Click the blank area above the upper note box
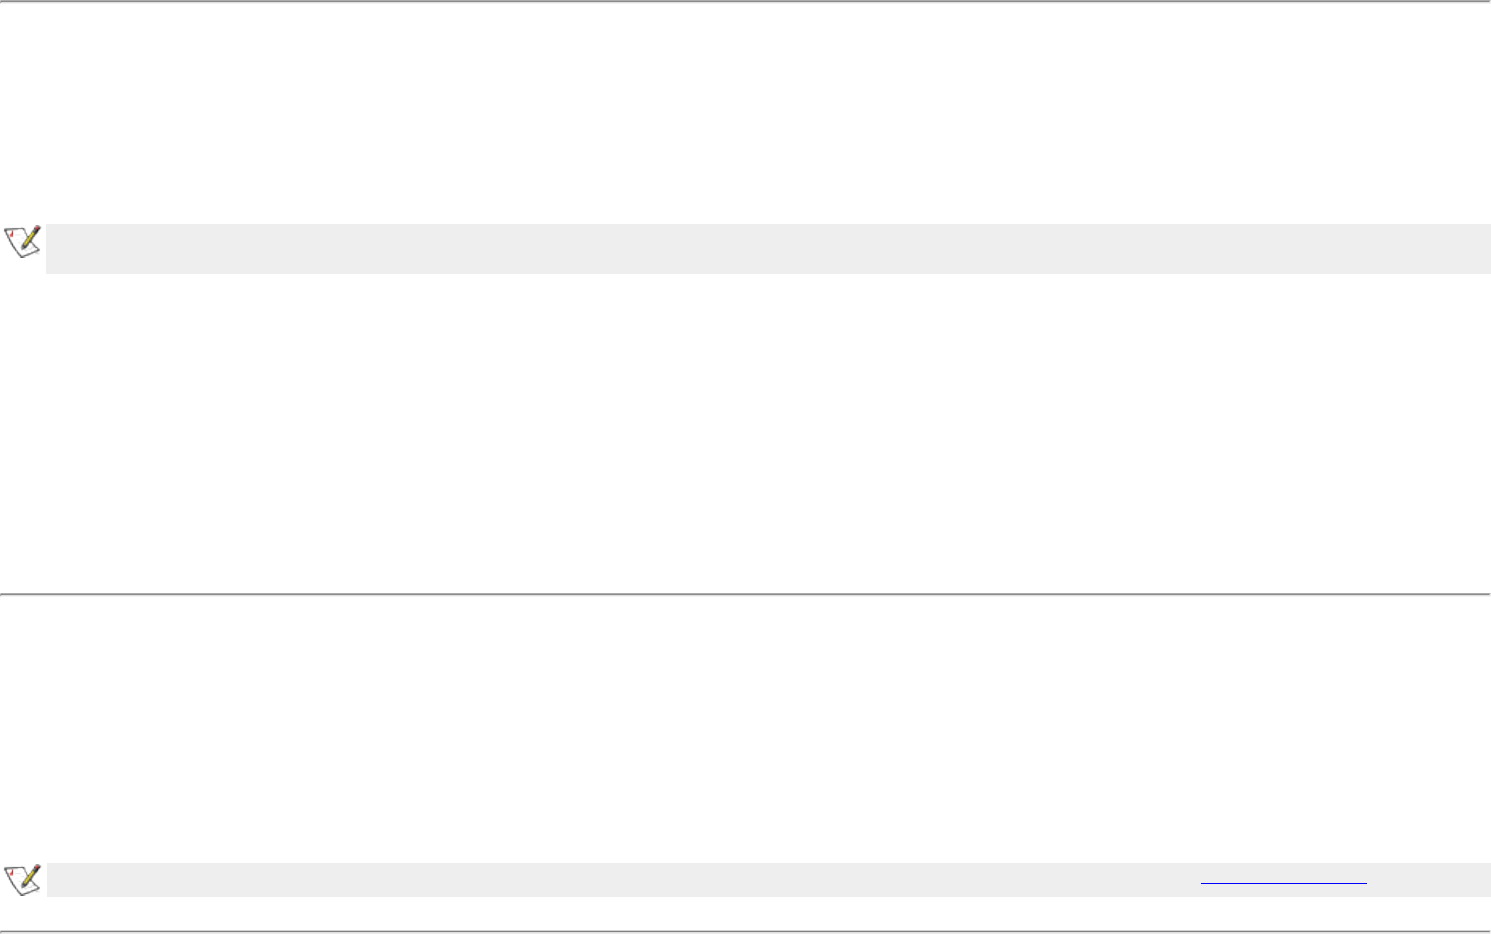The image size is (1491, 934). (x=745, y=110)
